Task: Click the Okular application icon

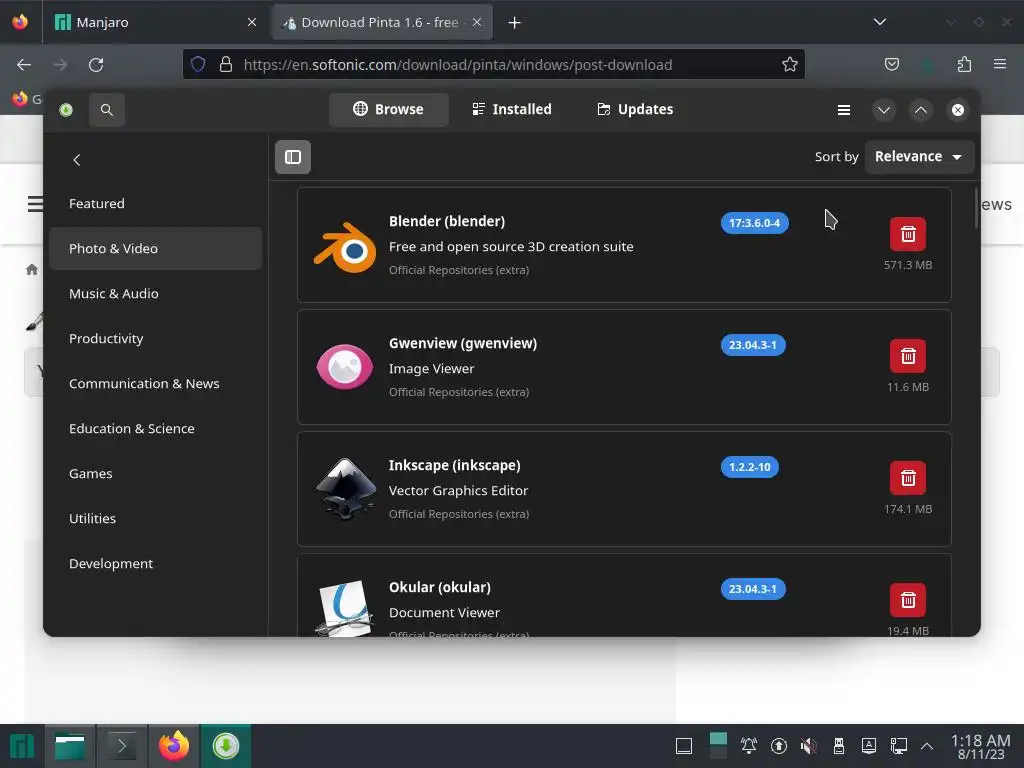Action: click(x=345, y=609)
